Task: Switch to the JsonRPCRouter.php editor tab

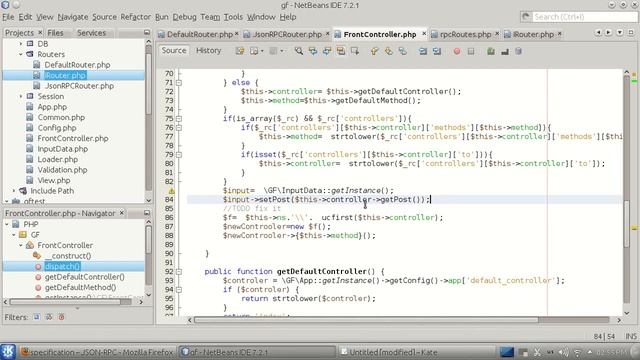Action: [287, 34]
